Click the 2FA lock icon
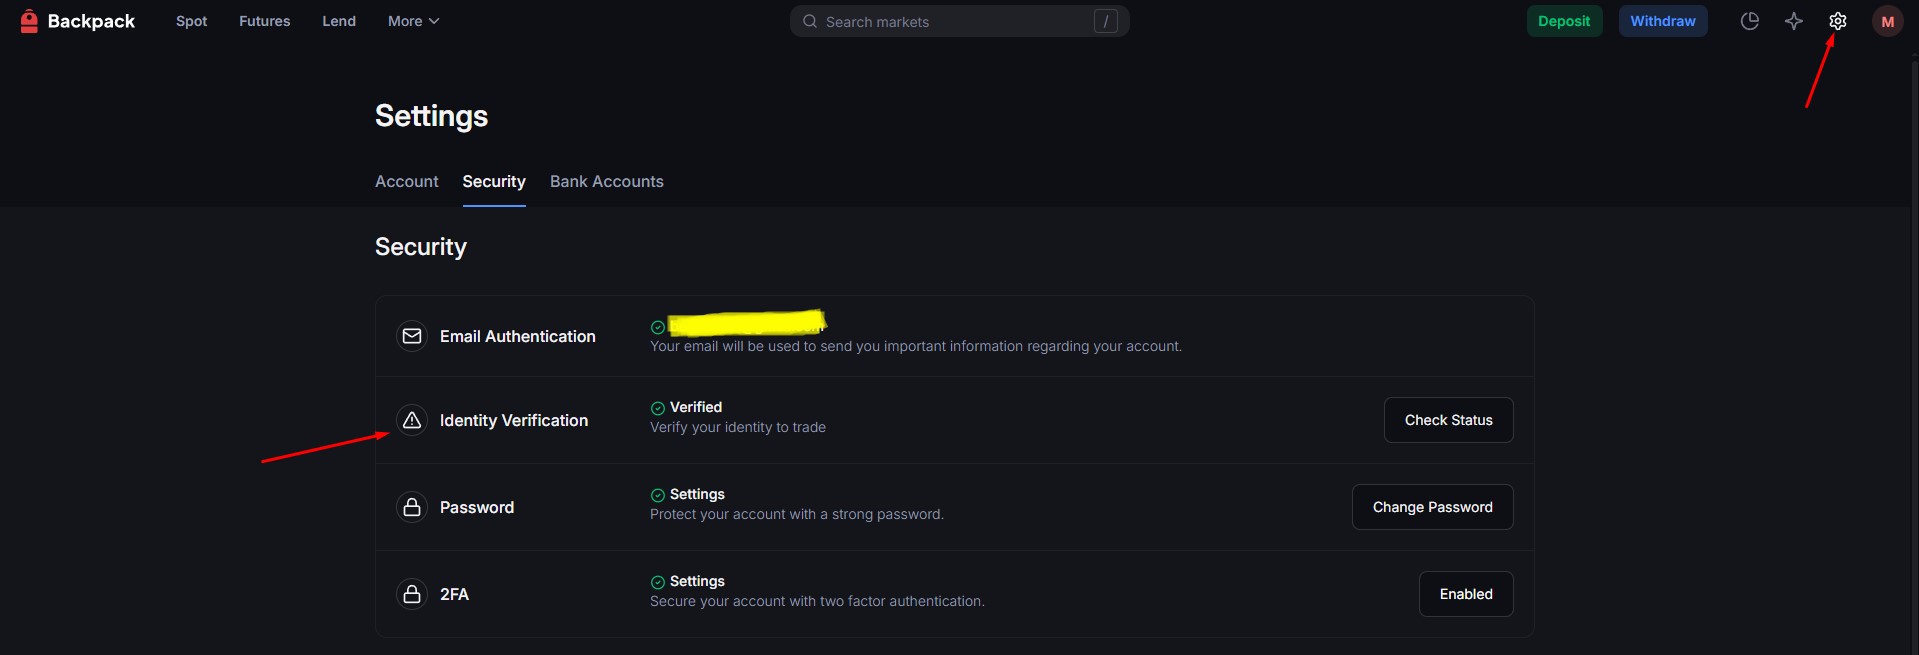 click(412, 594)
